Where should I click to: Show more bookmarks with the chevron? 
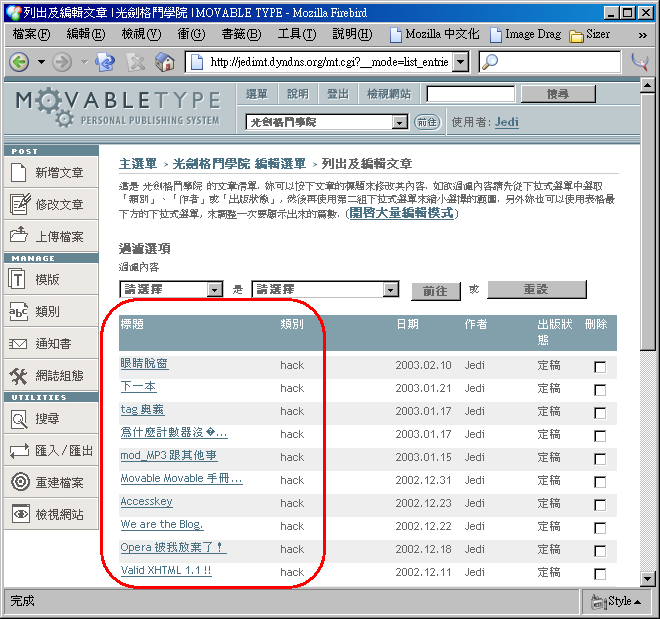pyautogui.click(x=642, y=35)
